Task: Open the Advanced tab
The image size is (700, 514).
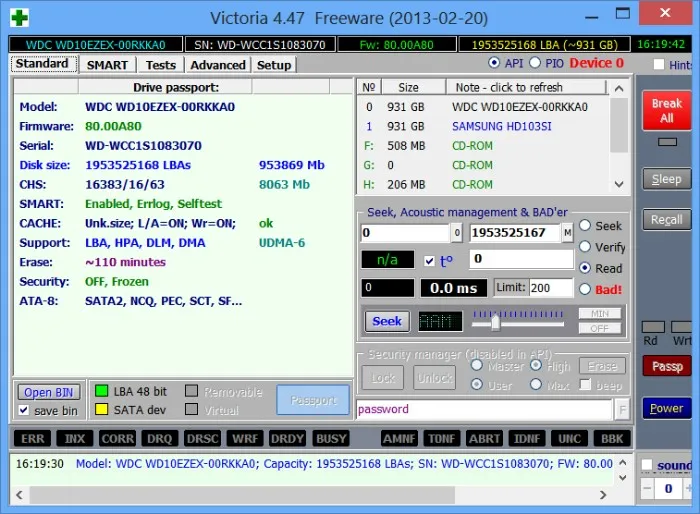Action: (x=218, y=65)
